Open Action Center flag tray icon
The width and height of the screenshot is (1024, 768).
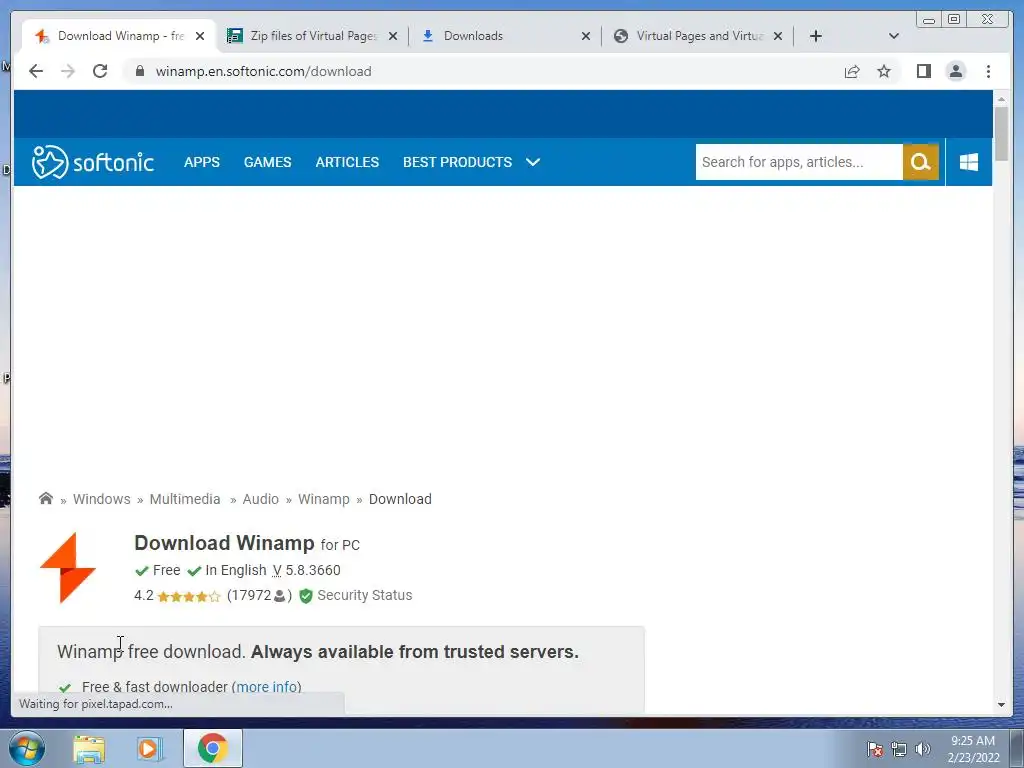coord(874,749)
